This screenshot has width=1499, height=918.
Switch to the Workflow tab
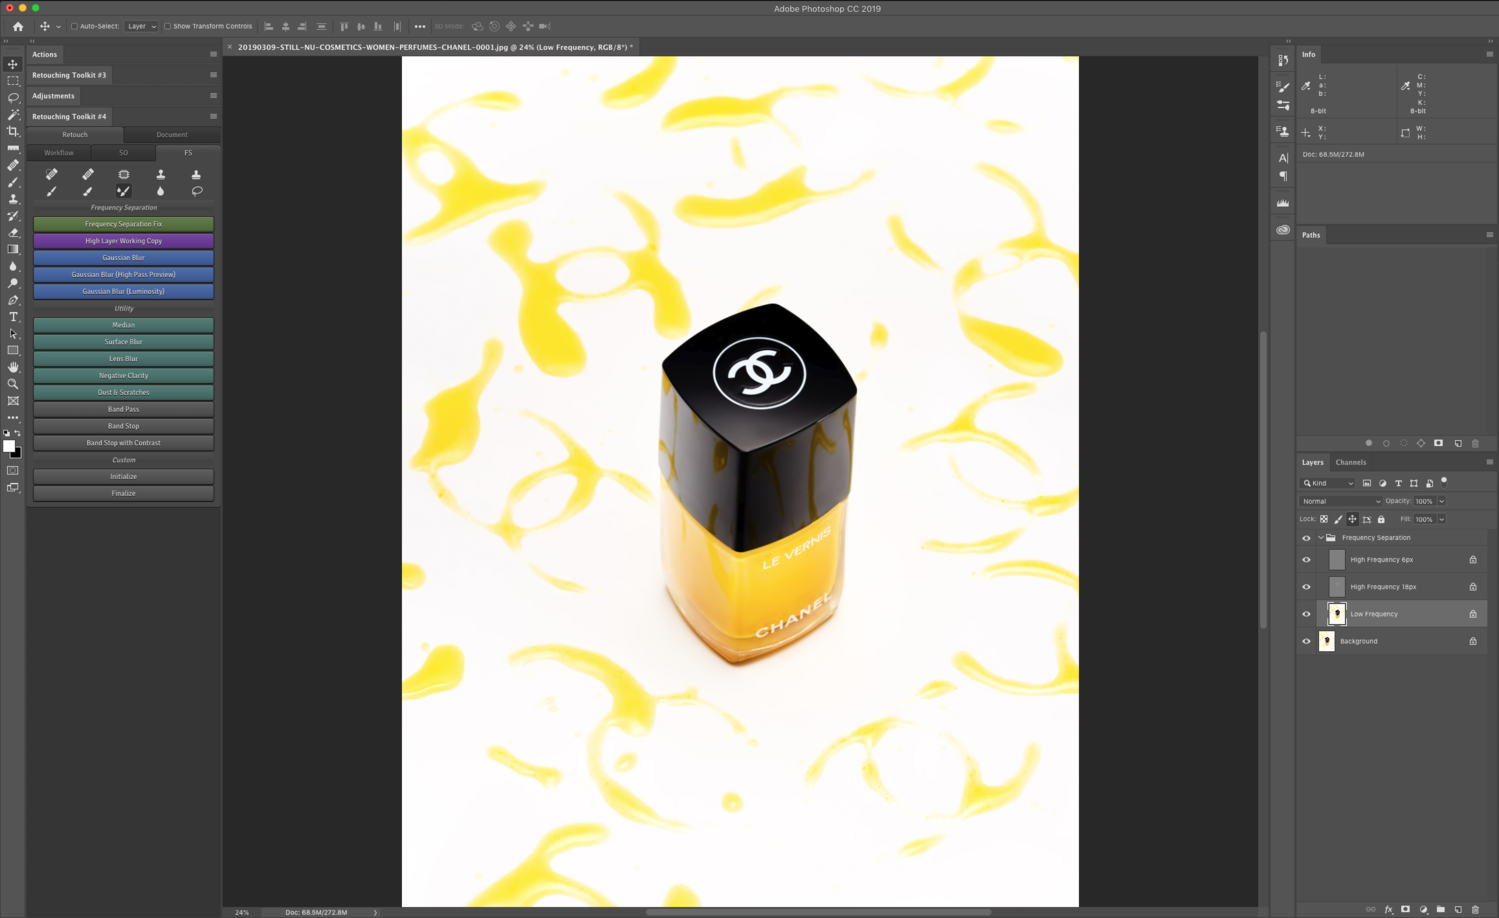coord(58,152)
